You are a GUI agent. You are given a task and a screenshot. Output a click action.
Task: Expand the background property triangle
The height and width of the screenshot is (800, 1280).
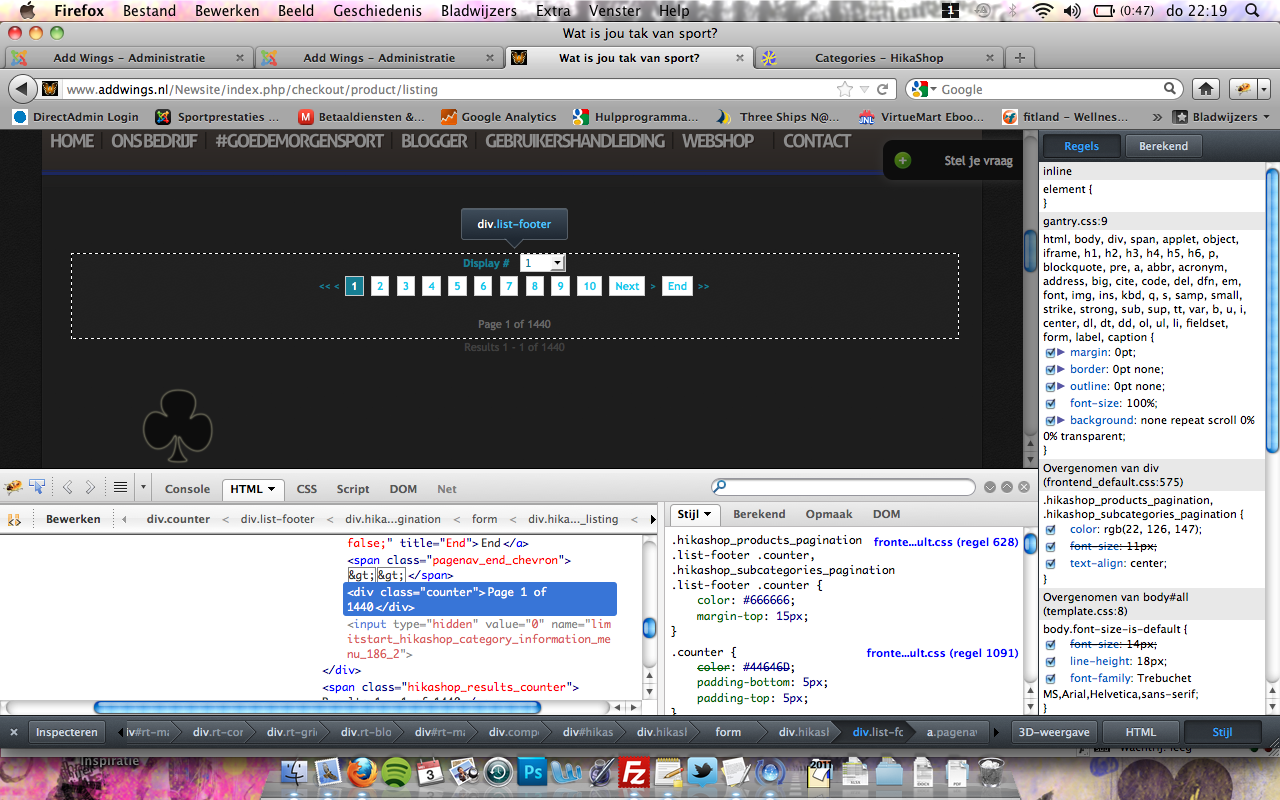coord(1061,421)
